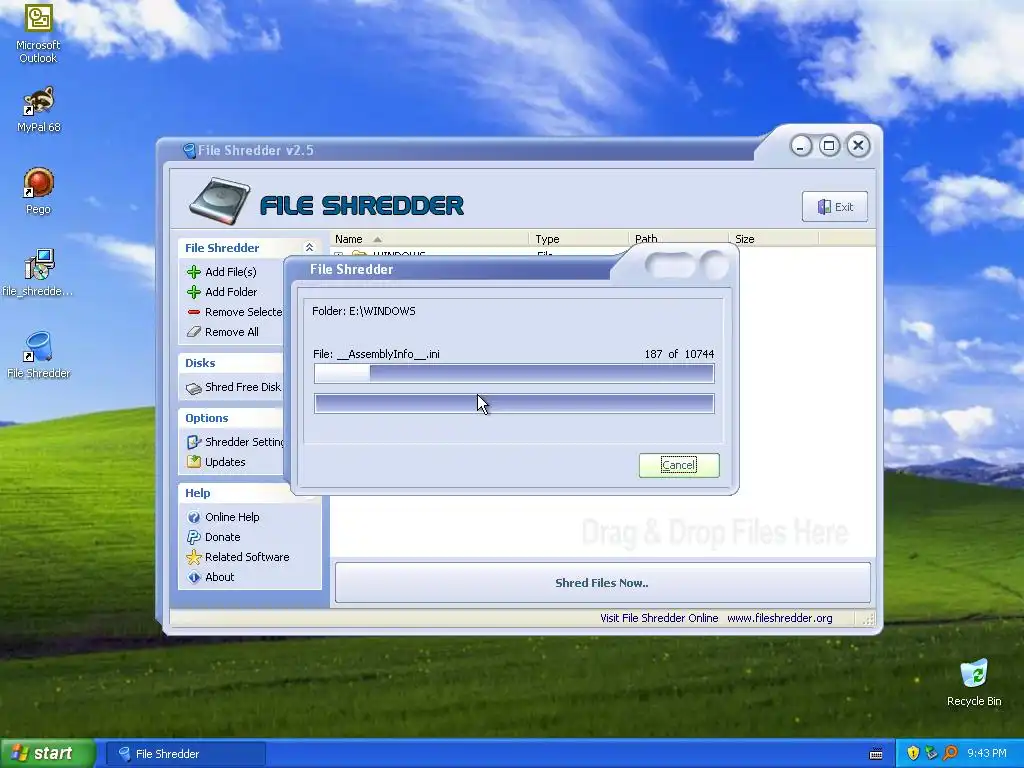The image size is (1024, 768).
Task: Collapse the File Shredder sidebar section
Action: pyautogui.click(x=310, y=248)
